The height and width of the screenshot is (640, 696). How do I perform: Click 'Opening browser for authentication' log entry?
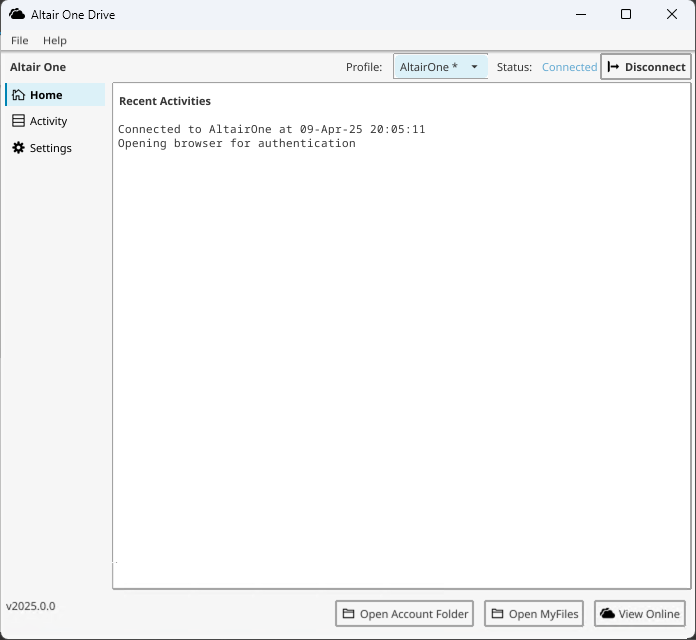[x=237, y=143]
